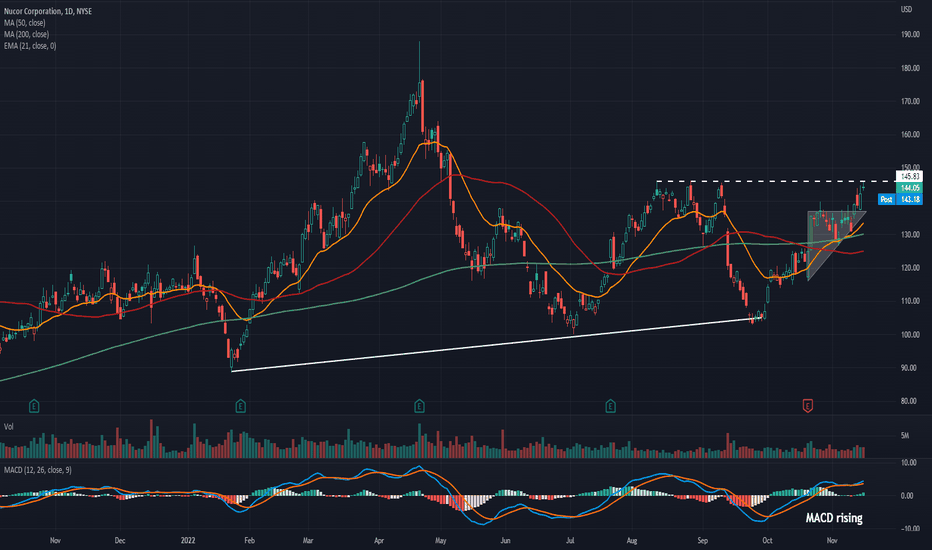Select the MA (200, close) indicator legend
This screenshot has height=550, width=932.
click(x=26, y=34)
